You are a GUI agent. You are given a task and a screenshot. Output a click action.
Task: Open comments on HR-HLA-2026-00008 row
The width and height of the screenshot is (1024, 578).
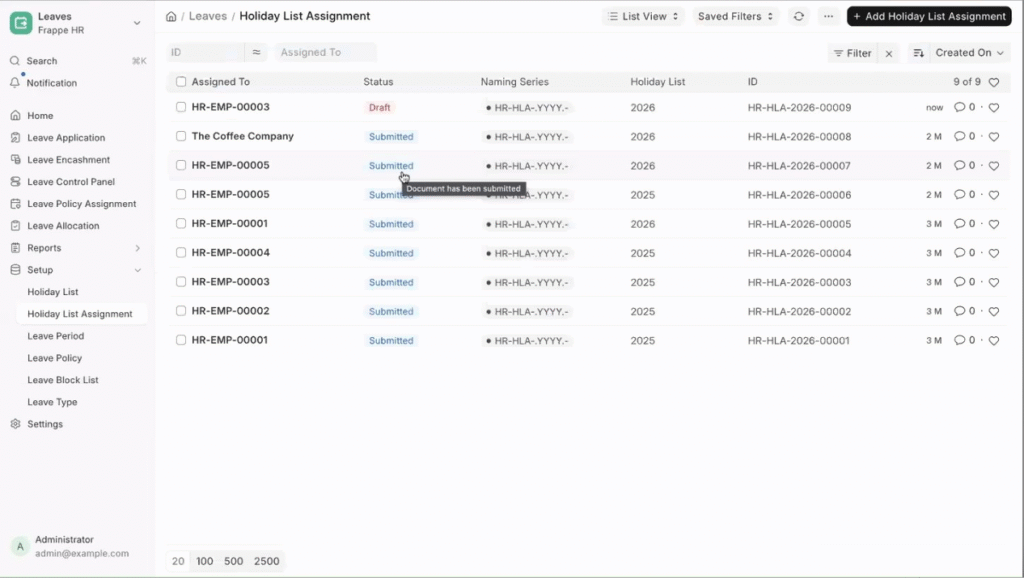[964, 136]
